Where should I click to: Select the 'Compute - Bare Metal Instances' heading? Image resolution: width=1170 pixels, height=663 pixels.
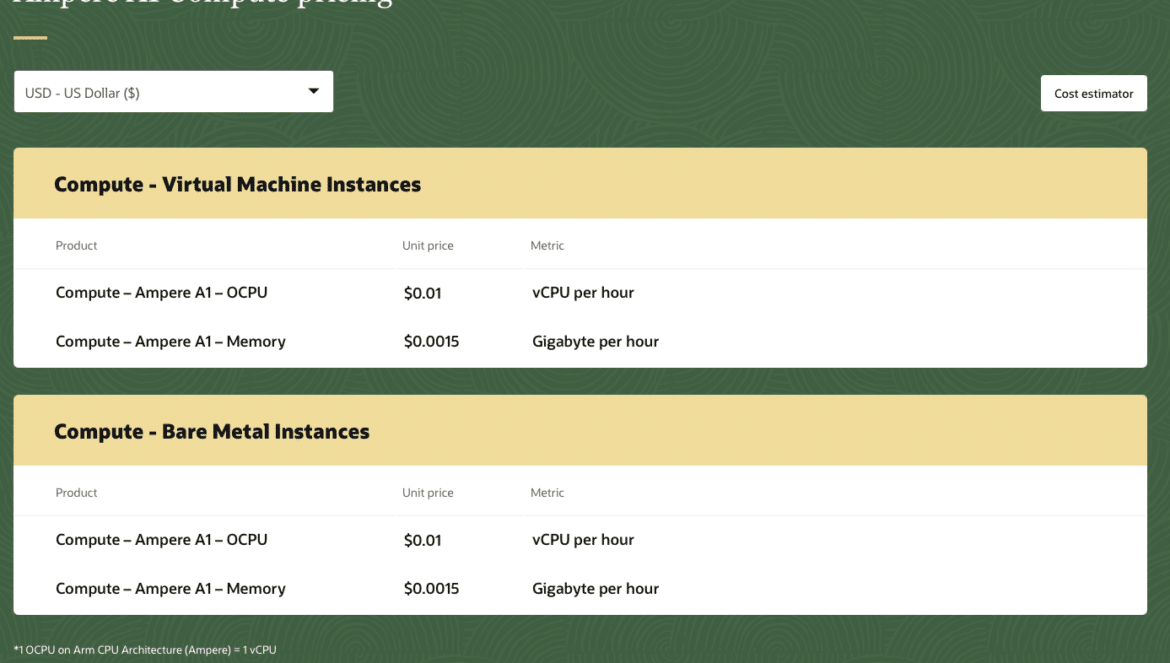click(212, 431)
